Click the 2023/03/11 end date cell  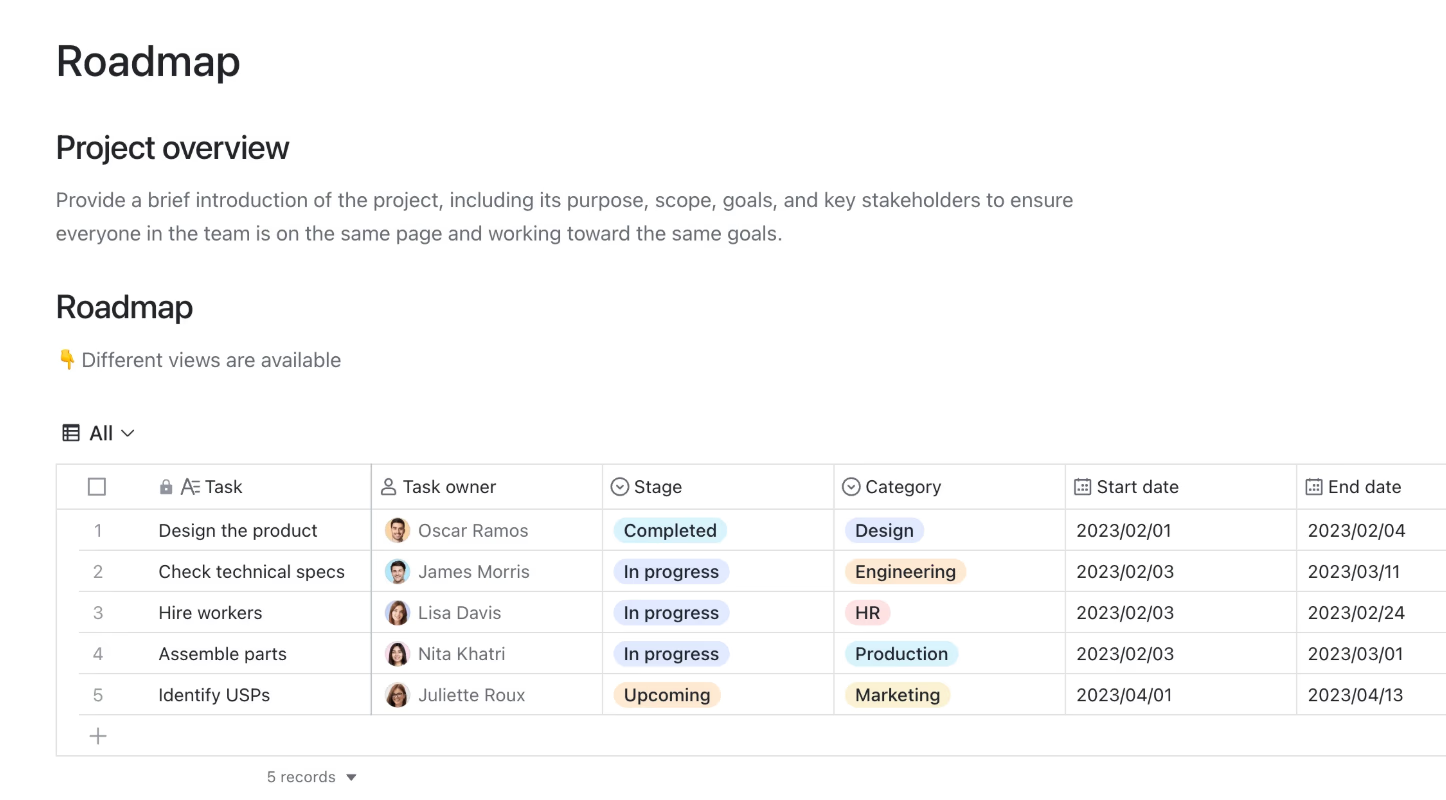pos(1371,572)
